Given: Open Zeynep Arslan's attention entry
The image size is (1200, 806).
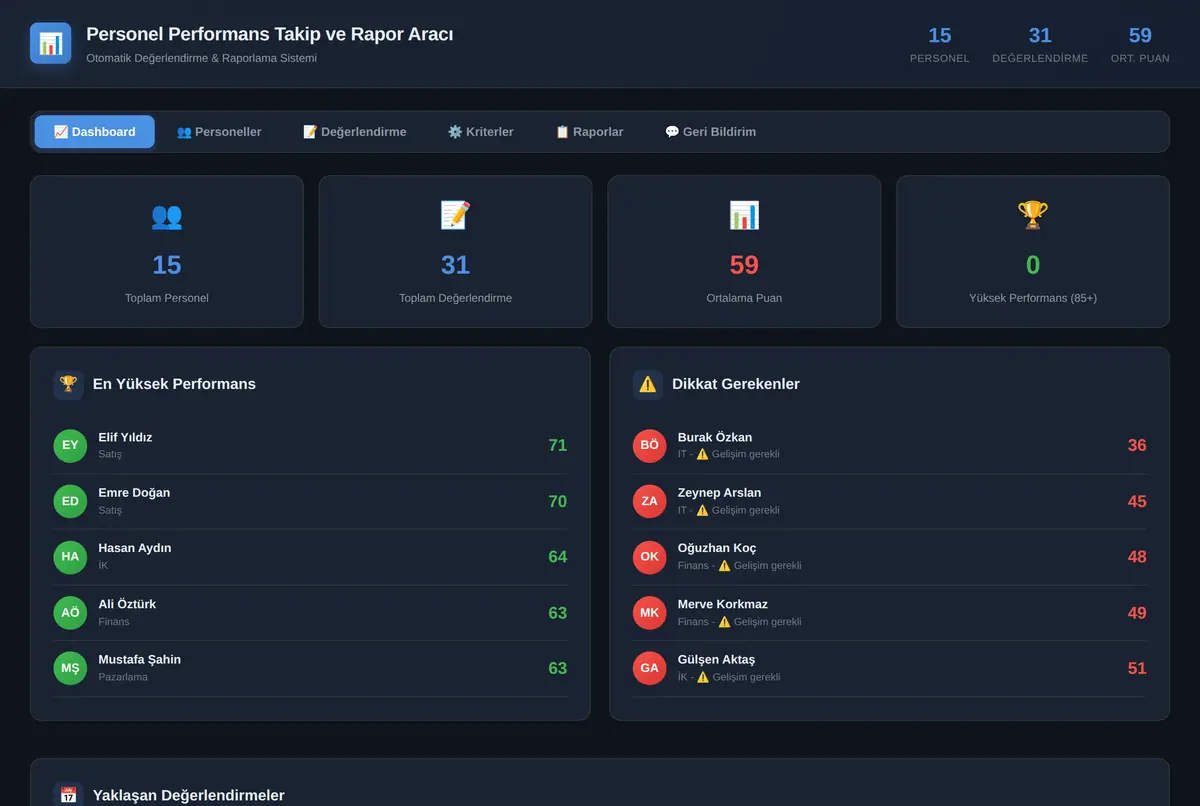Looking at the screenshot, I should [890, 501].
